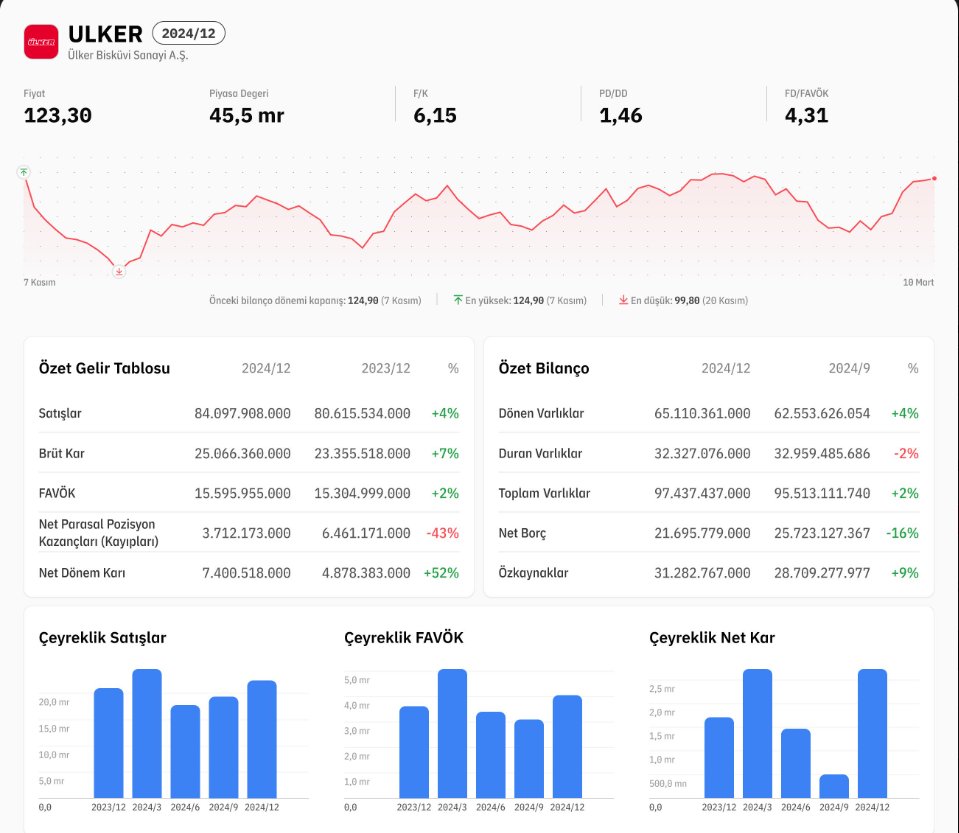The width and height of the screenshot is (959, 833).
Task: Click the Brüt Kar row label
Action: (62, 453)
